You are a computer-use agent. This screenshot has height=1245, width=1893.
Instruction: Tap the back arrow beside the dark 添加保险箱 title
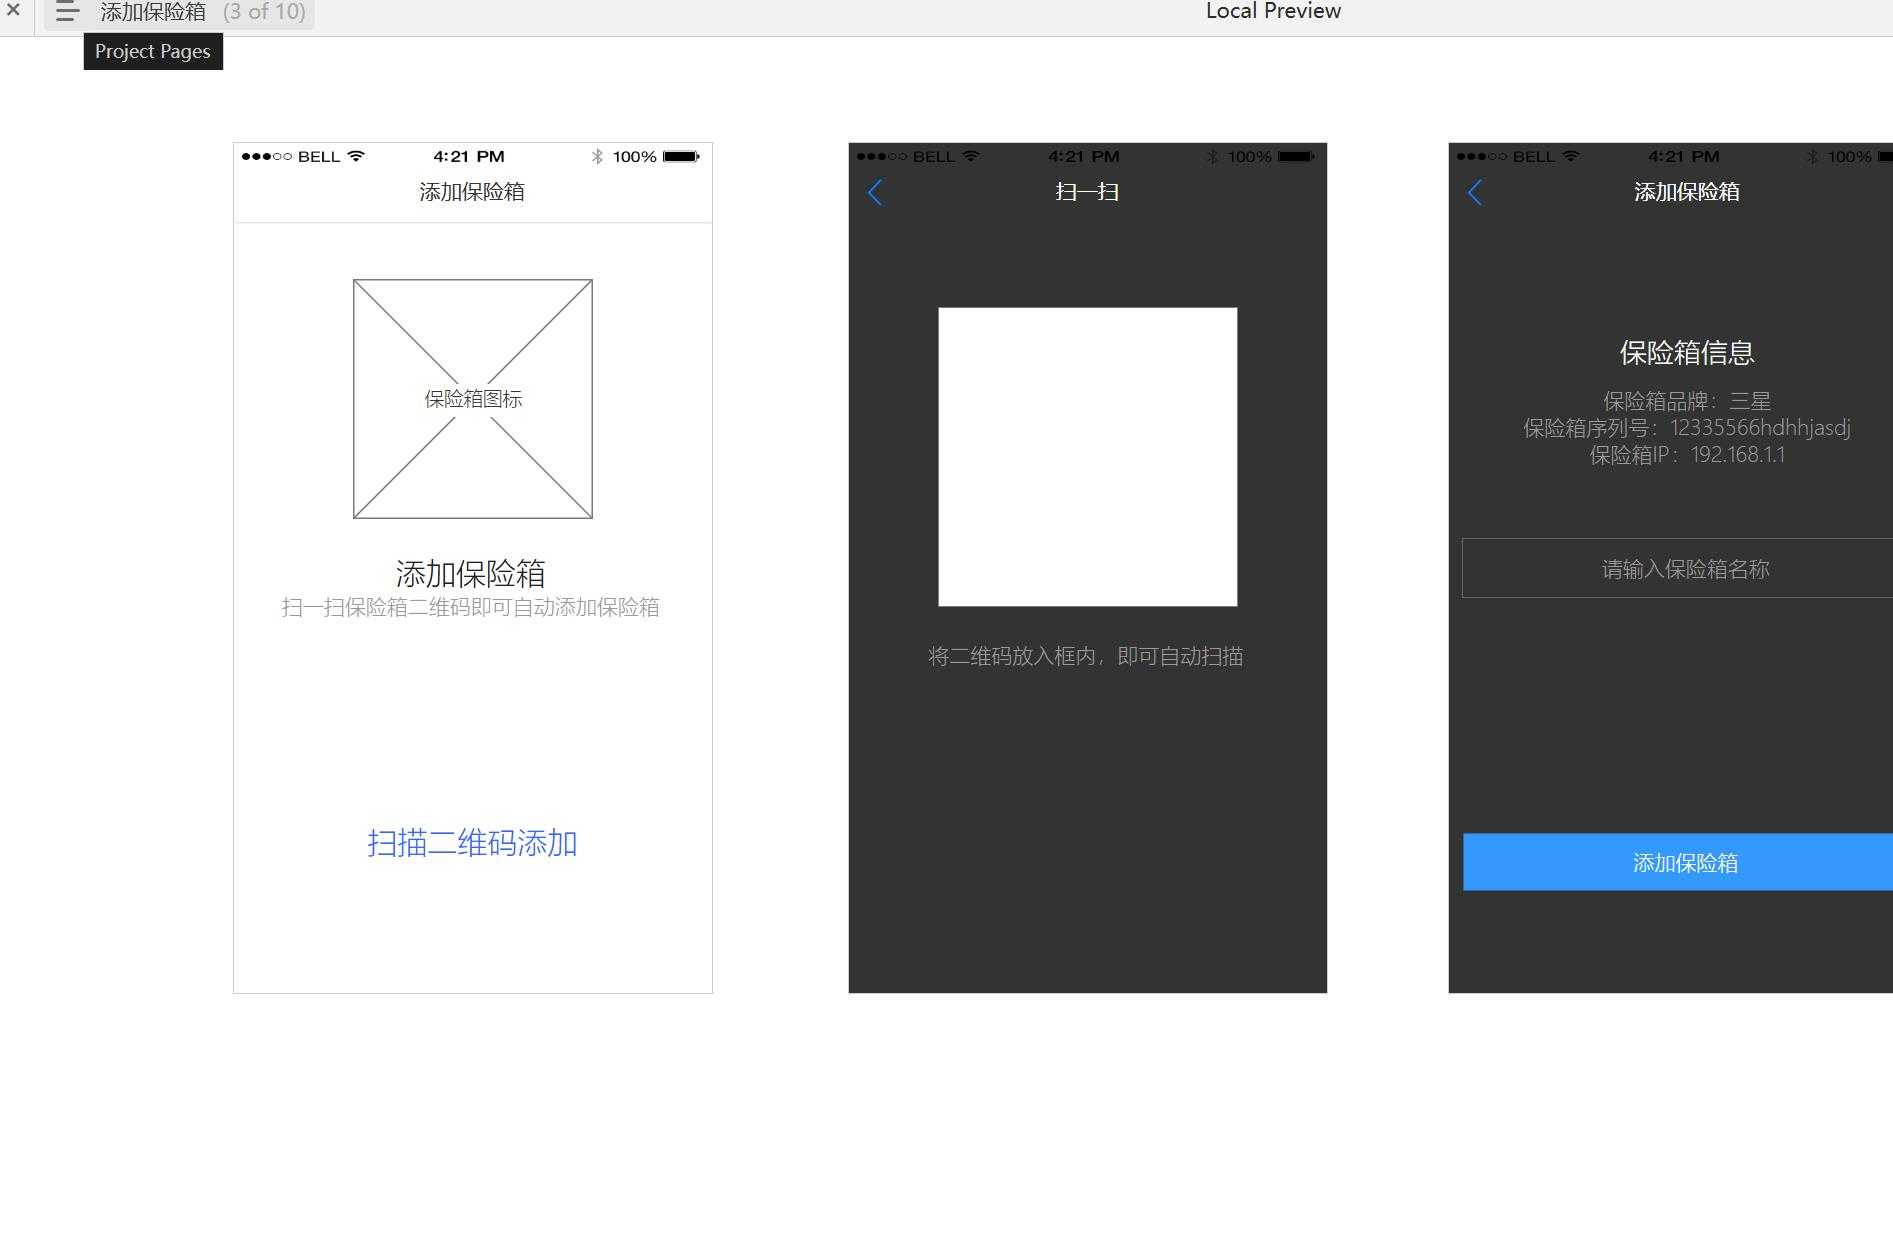click(x=1475, y=192)
